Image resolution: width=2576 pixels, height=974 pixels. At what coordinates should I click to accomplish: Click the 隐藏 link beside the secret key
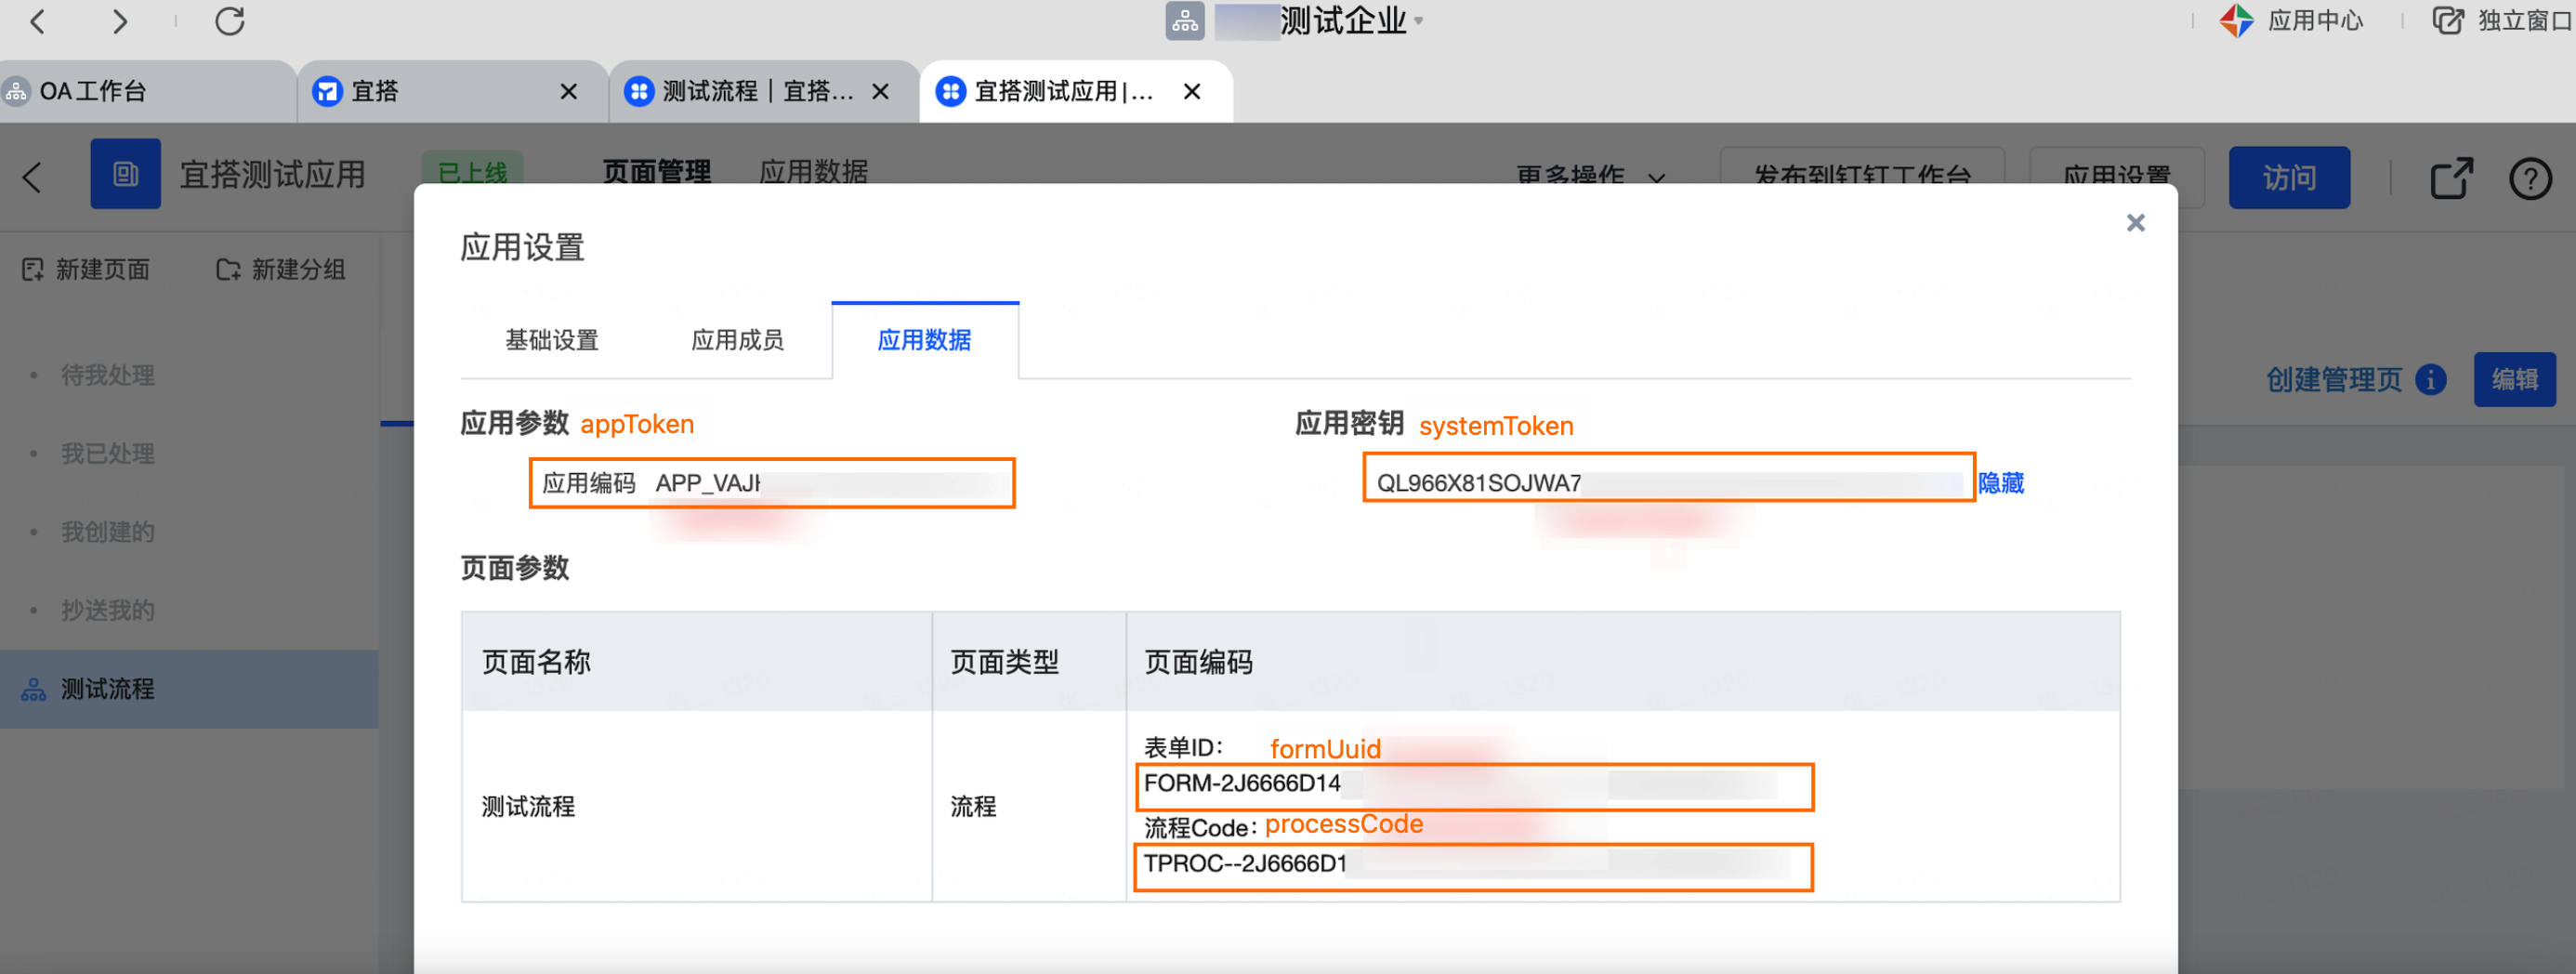pos(2000,483)
